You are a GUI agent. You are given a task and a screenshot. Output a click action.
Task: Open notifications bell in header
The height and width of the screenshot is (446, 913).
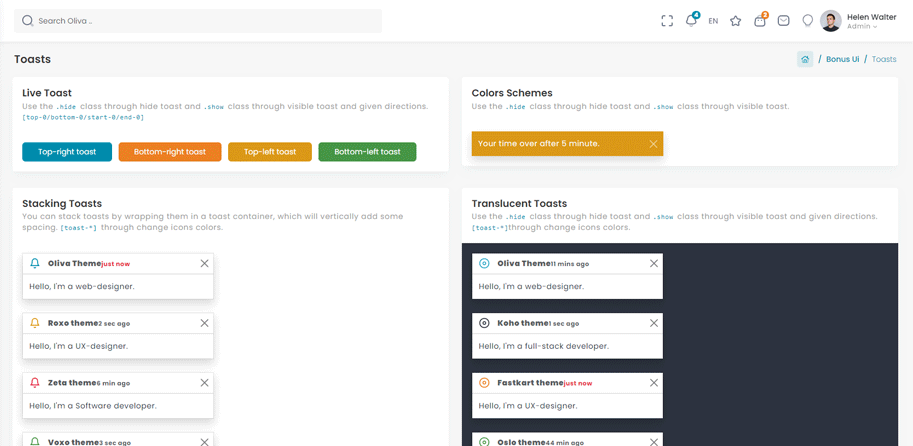coord(691,21)
